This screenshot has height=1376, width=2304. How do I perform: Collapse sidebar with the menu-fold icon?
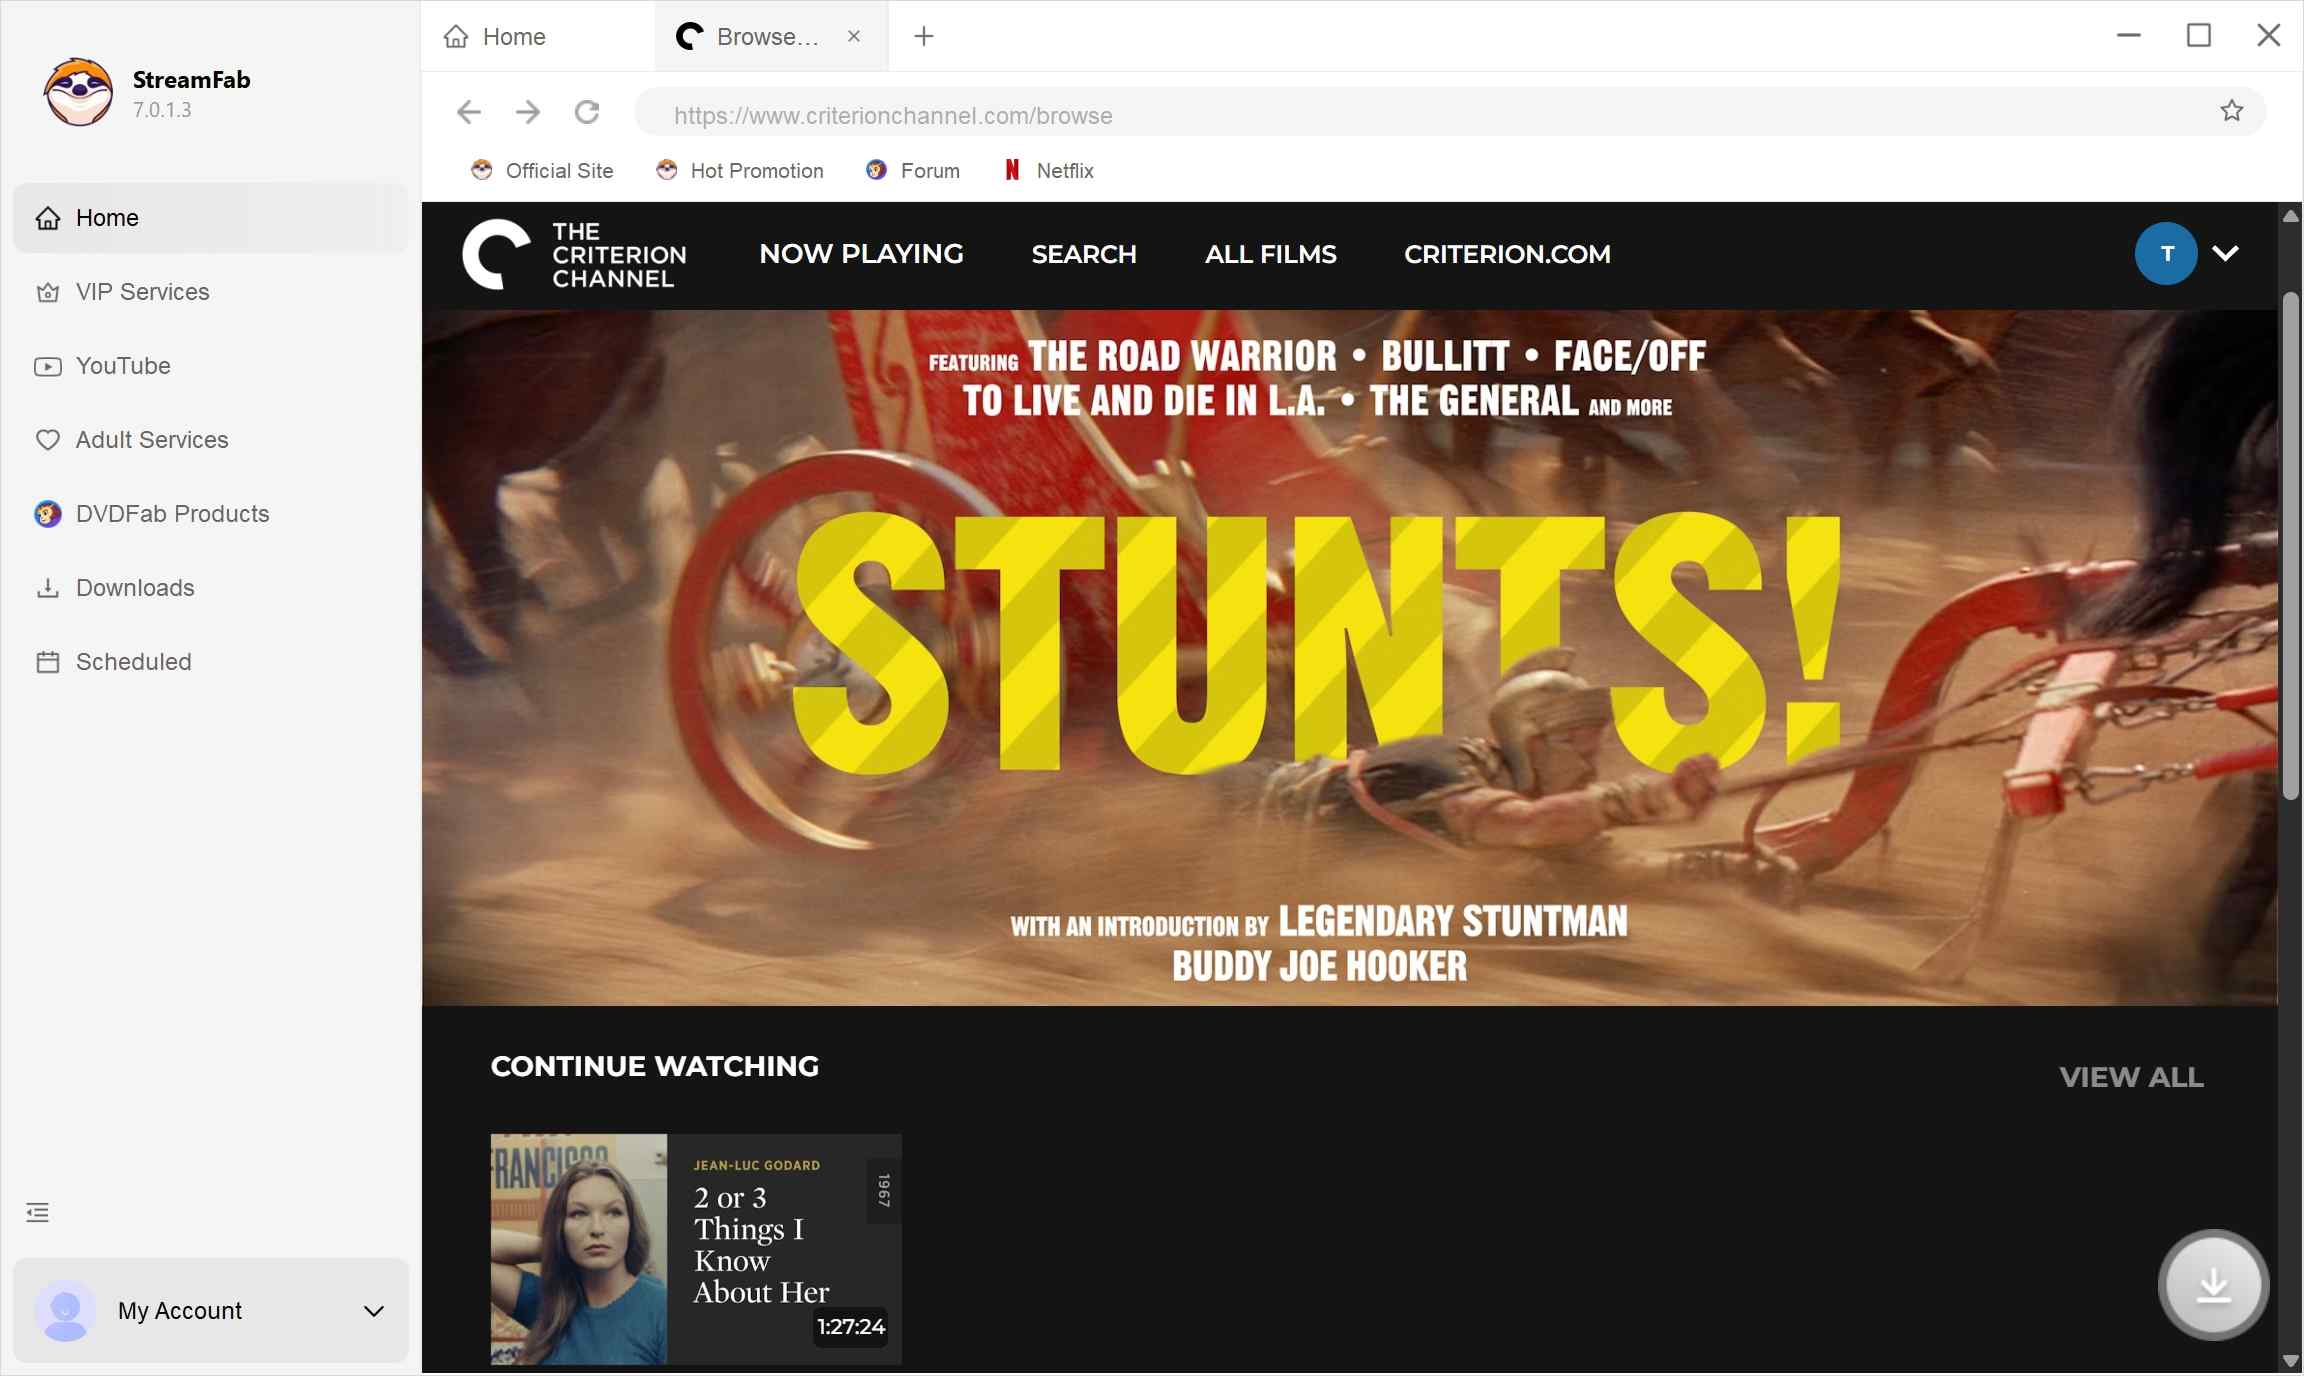pyautogui.click(x=38, y=1213)
